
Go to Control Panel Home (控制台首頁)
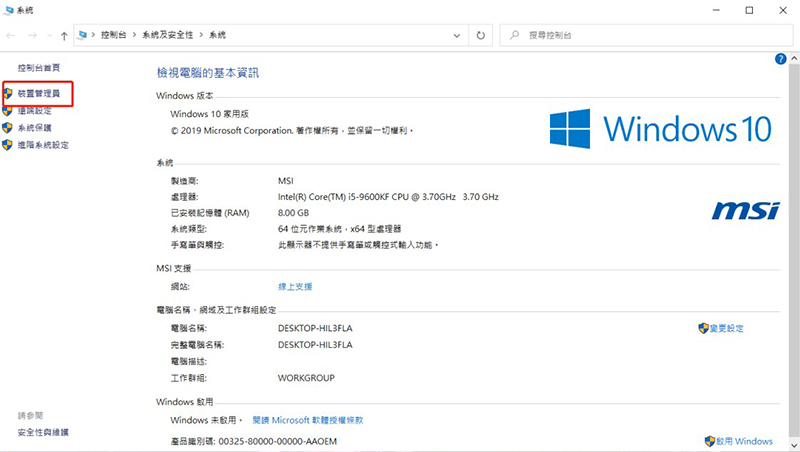point(39,67)
